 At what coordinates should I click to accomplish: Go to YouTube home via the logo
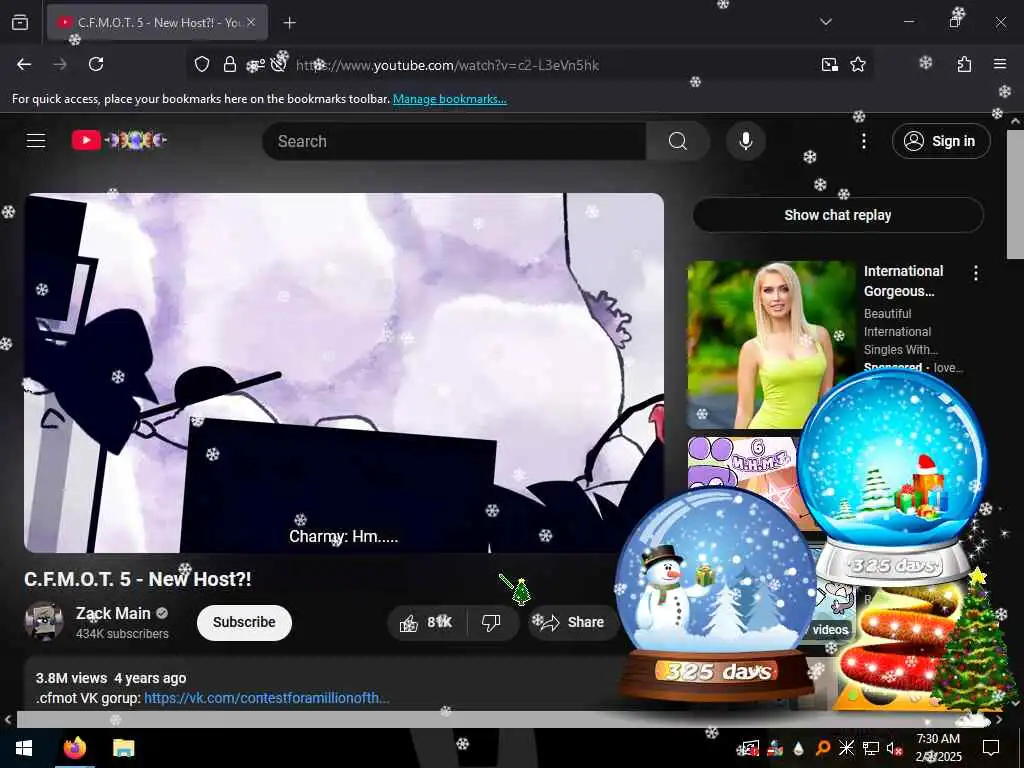tap(119, 140)
